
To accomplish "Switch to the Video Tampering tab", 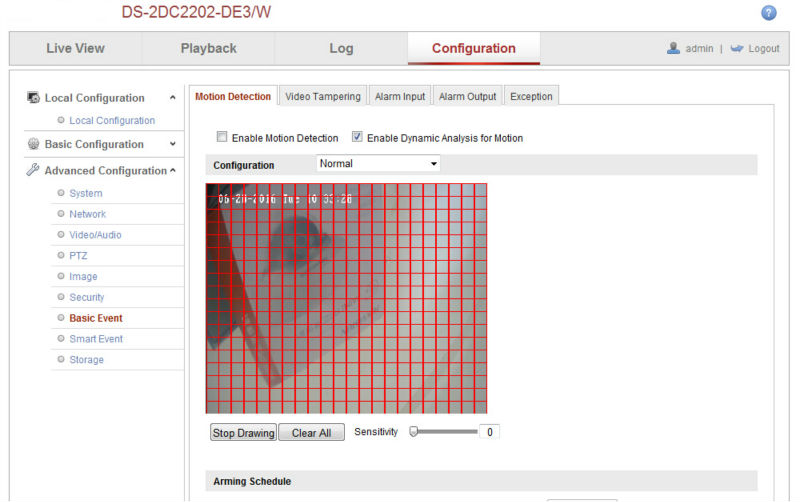I will pos(322,97).
